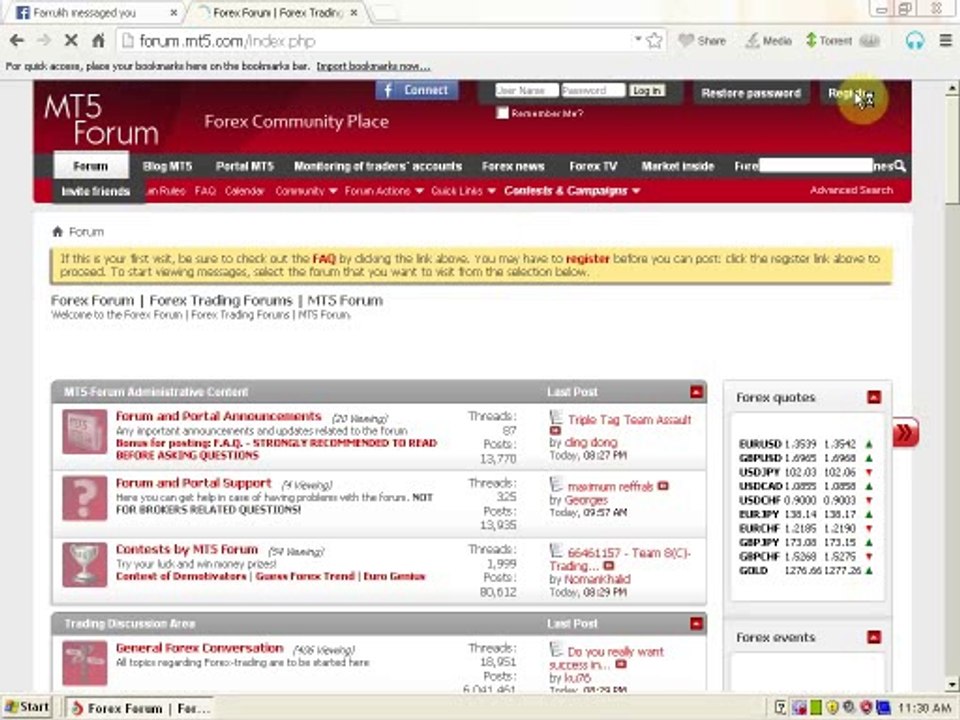Open Monitoring of traders' accounts tab
This screenshot has height=720, width=960.
(x=378, y=166)
